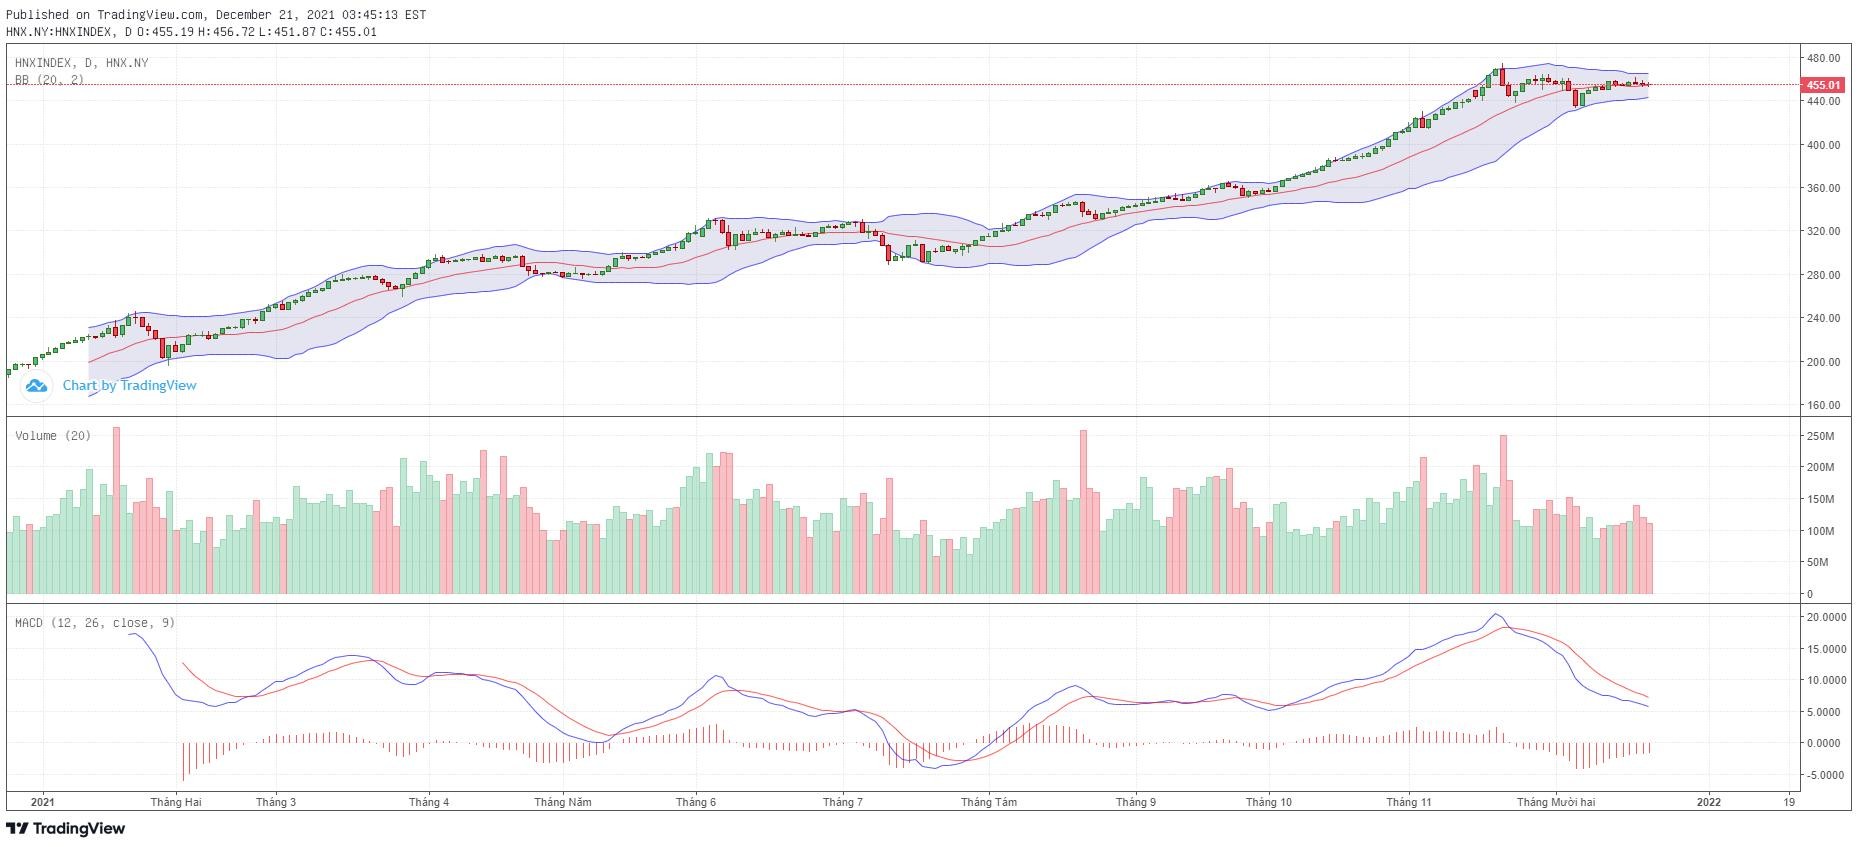The width and height of the screenshot is (1858, 847).
Task: Click the 250M volume scale label
Action: coord(1821,437)
